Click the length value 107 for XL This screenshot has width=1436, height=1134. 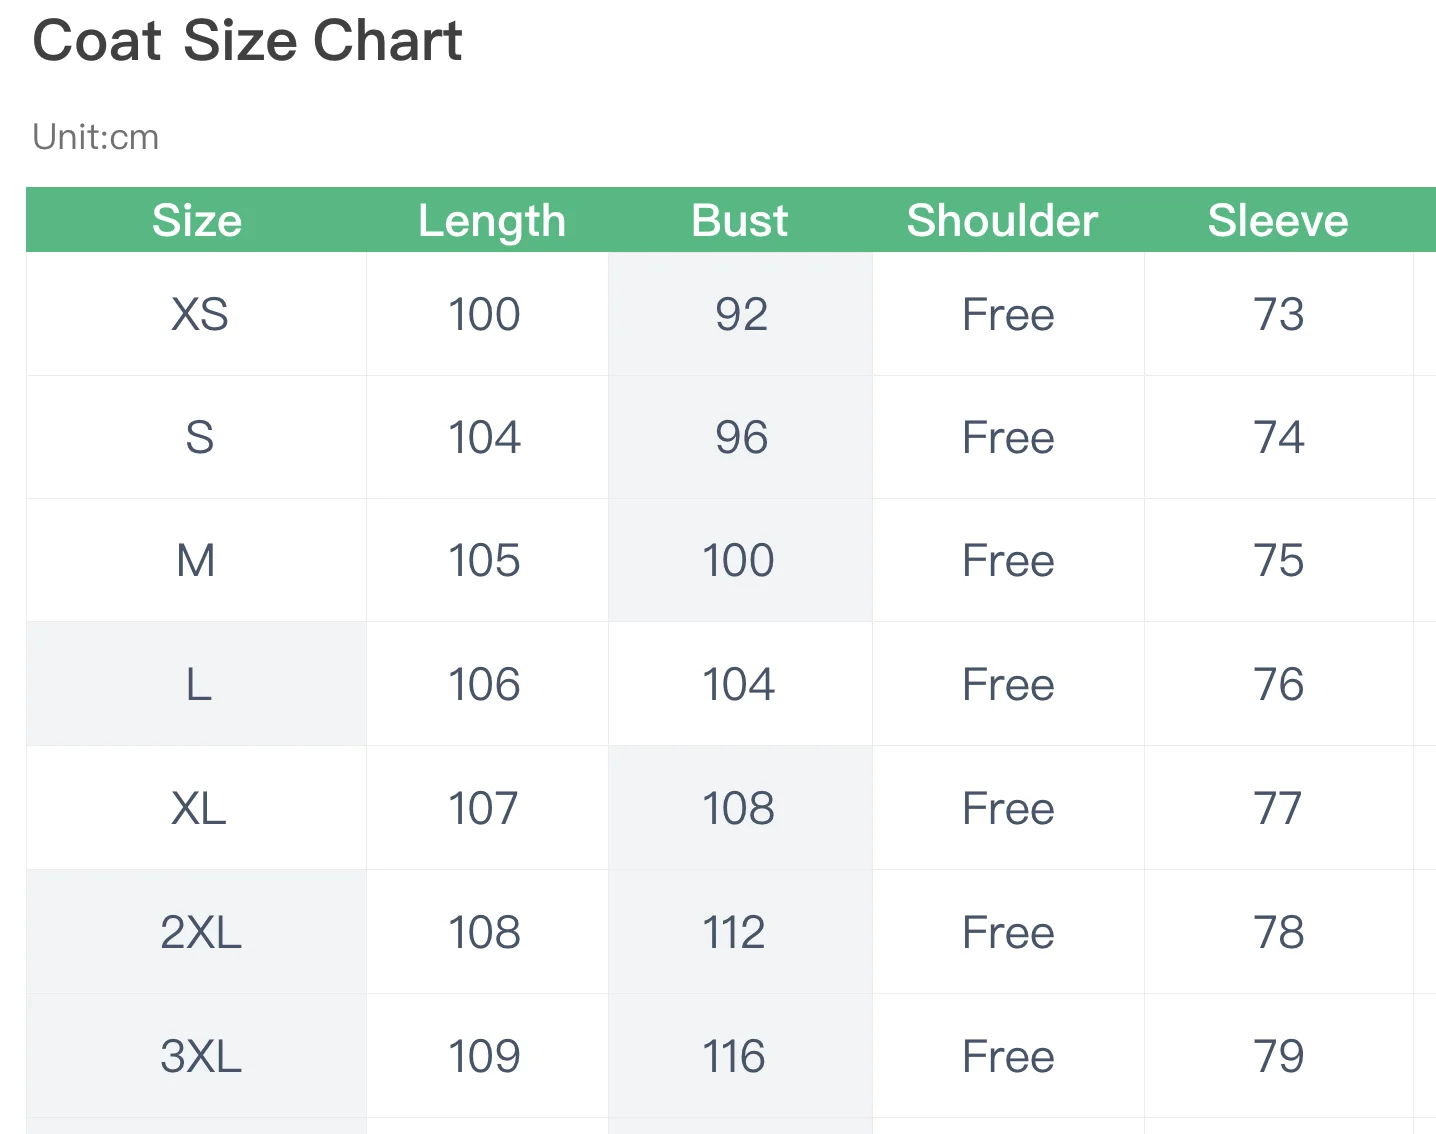coord(483,808)
